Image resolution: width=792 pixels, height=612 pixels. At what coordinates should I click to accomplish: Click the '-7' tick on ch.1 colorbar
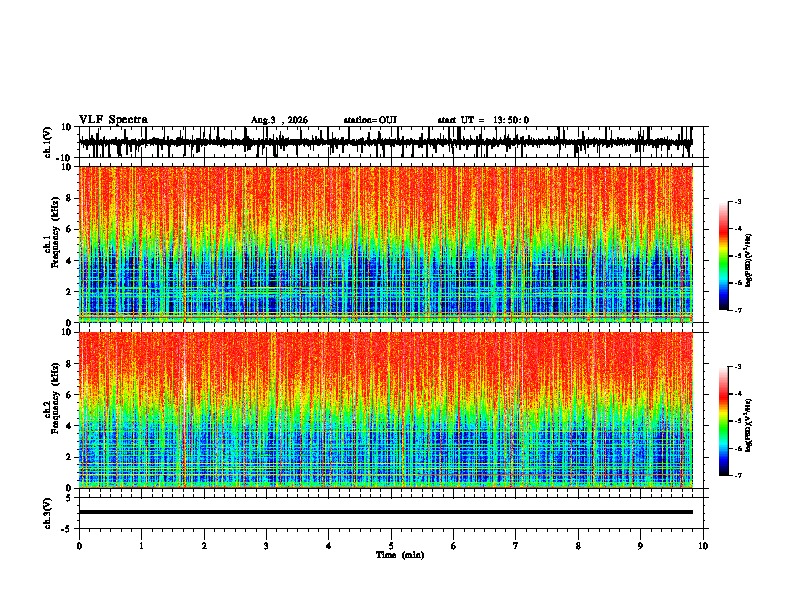pyautogui.click(x=737, y=310)
